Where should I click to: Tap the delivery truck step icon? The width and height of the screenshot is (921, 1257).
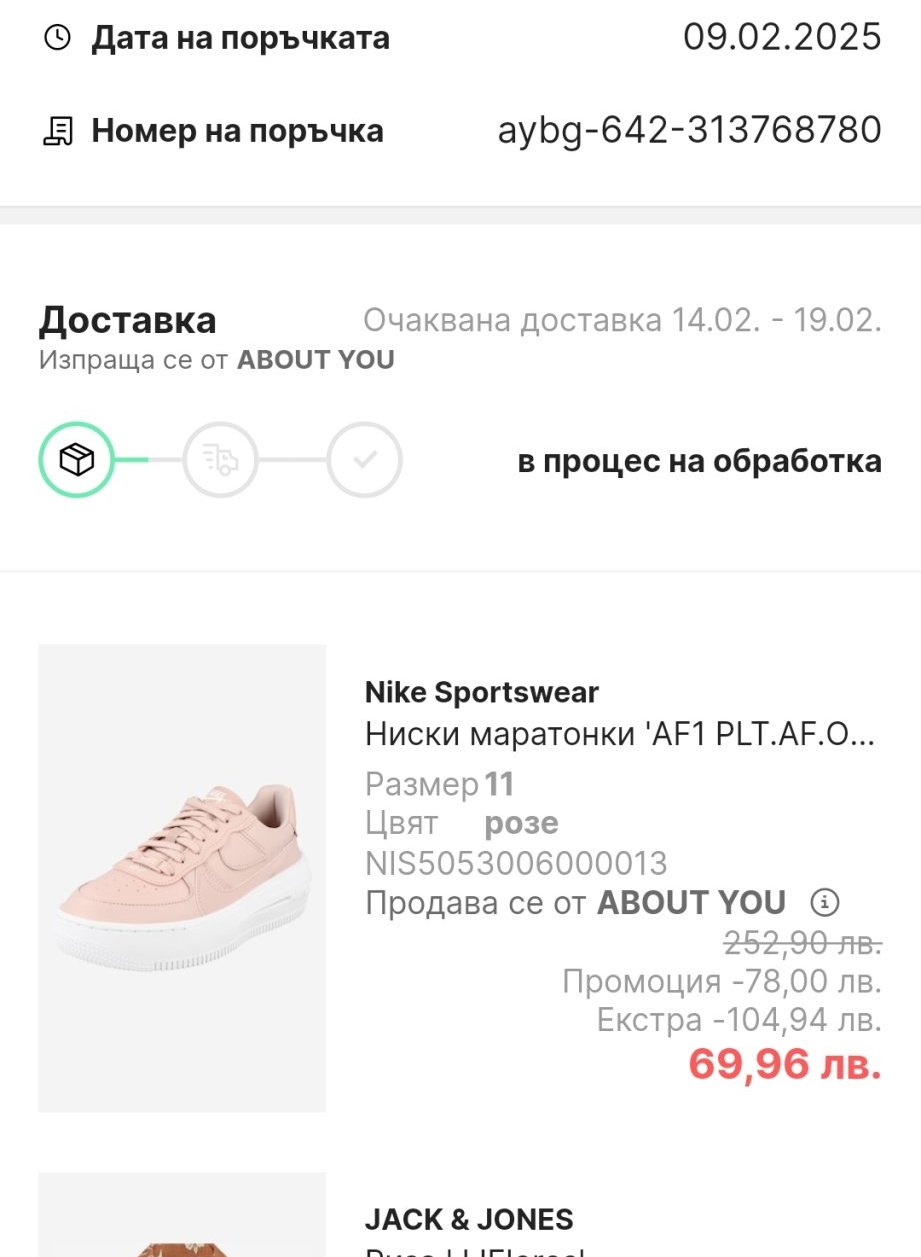220,460
